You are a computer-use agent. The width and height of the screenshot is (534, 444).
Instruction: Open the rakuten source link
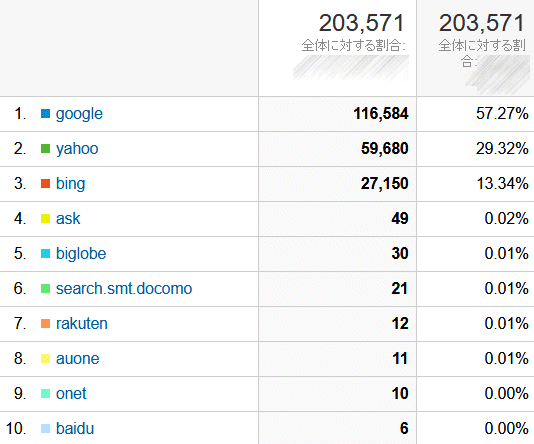(x=82, y=323)
